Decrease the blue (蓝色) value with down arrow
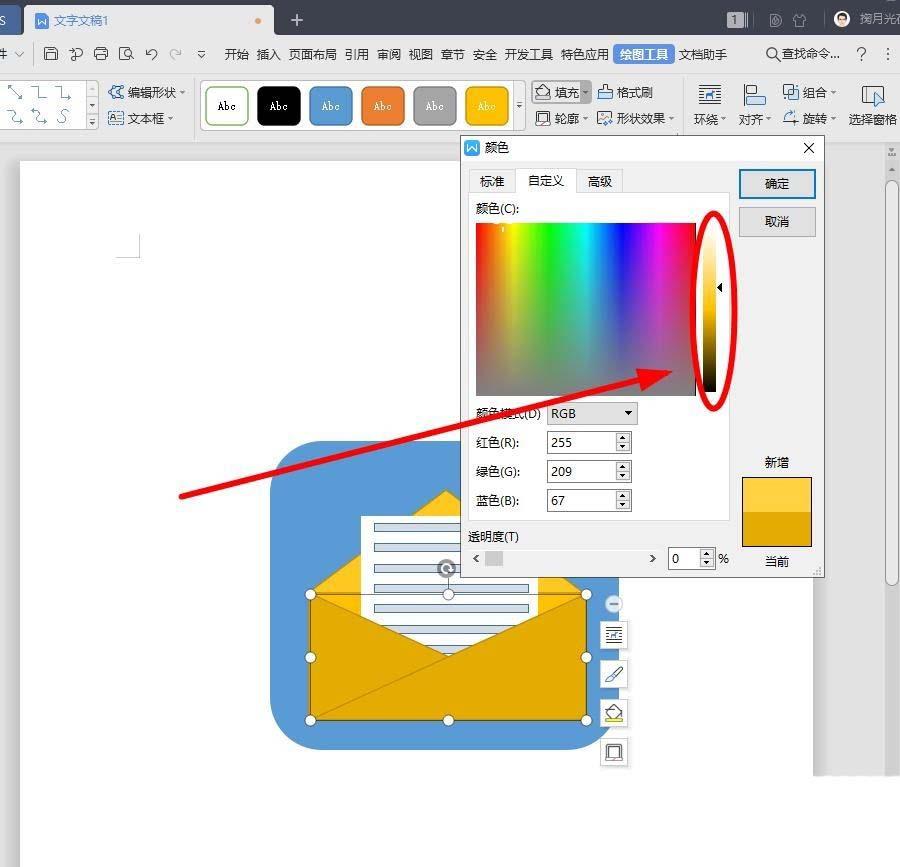This screenshot has height=867, width=900. tap(623, 505)
